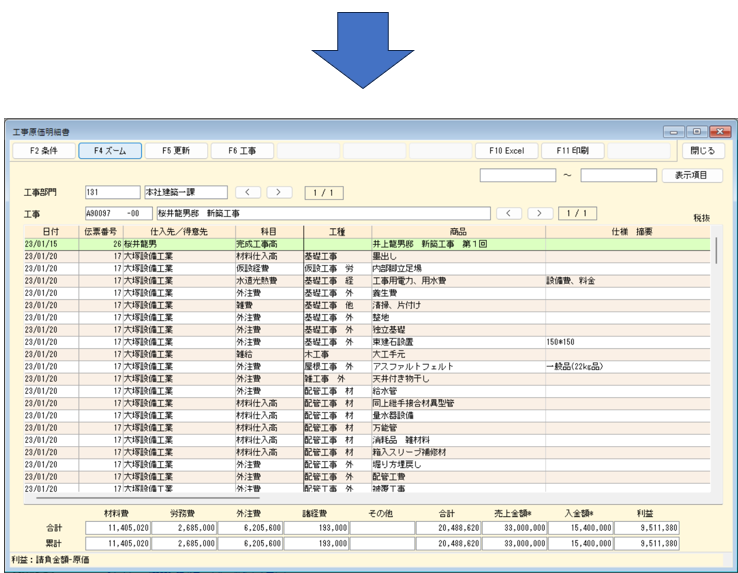Select the 配管工費 row
The image size is (738, 573).
click(367, 476)
